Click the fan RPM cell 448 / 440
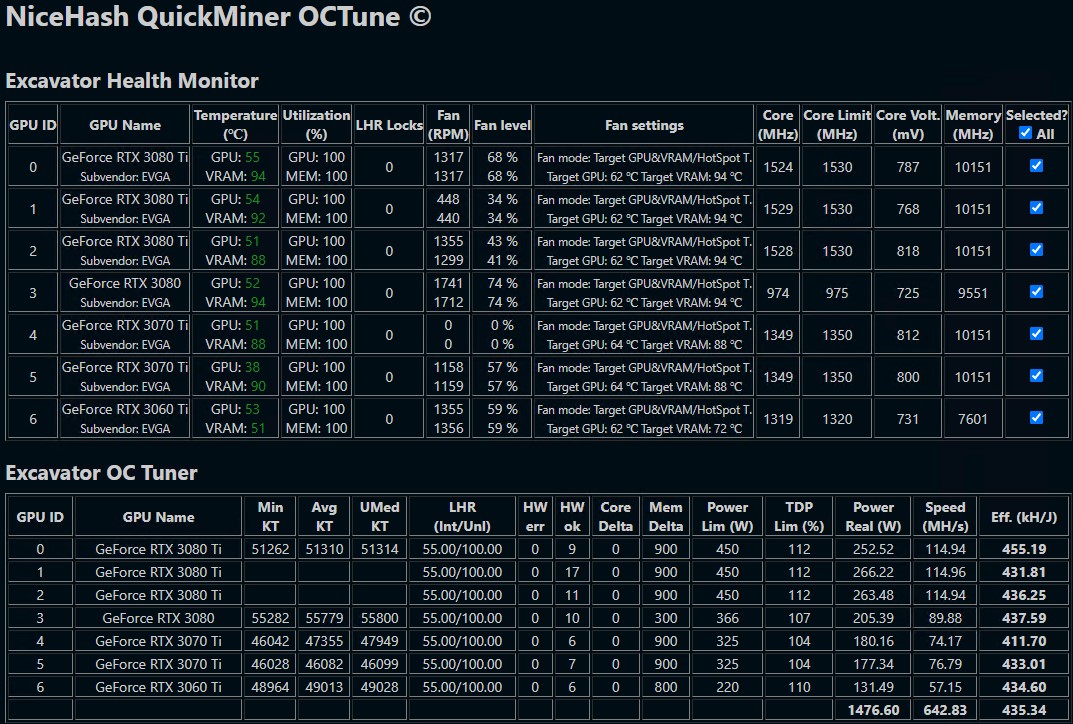Image resolution: width=1073 pixels, height=724 pixels. [x=448, y=209]
